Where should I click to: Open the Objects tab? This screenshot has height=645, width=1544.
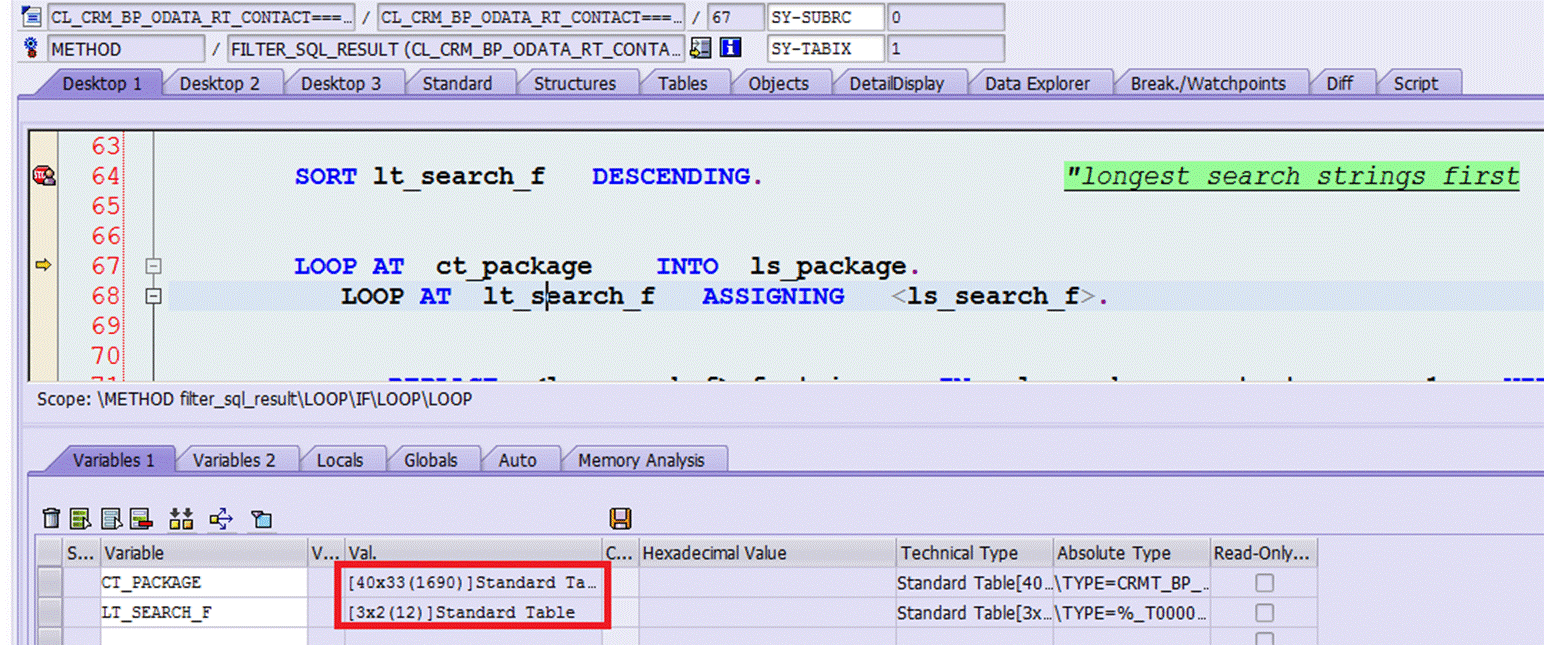pyautogui.click(x=778, y=83)
